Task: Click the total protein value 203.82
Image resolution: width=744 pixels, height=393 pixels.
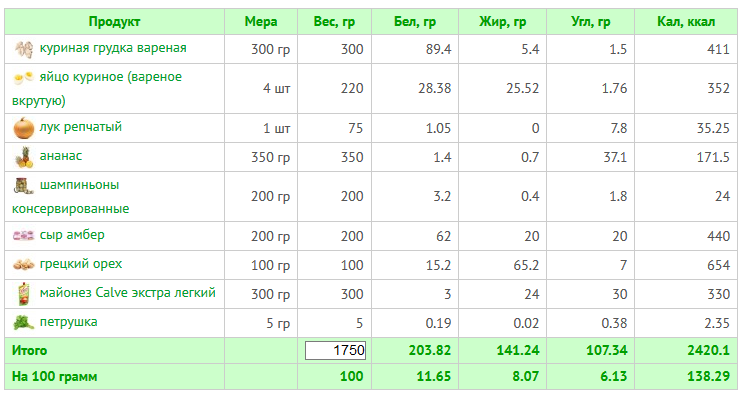Action: click(430, 351)
